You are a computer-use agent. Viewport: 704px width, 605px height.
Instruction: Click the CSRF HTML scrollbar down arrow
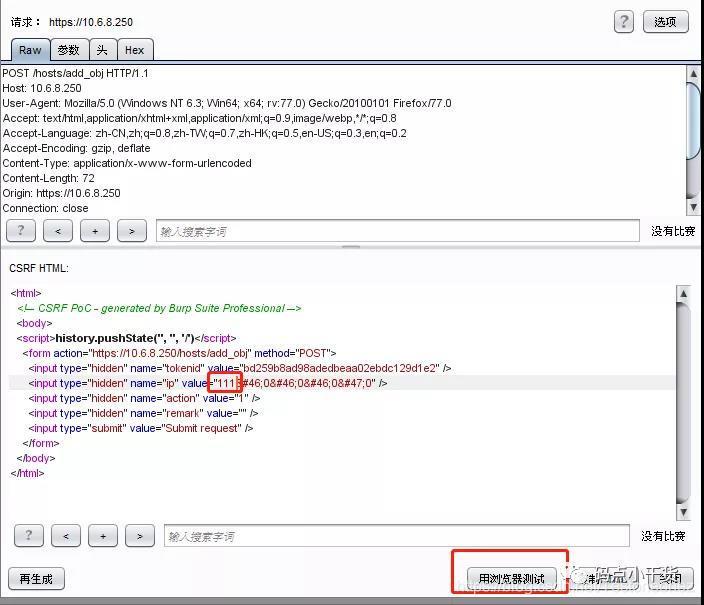(x=683, y=512)
